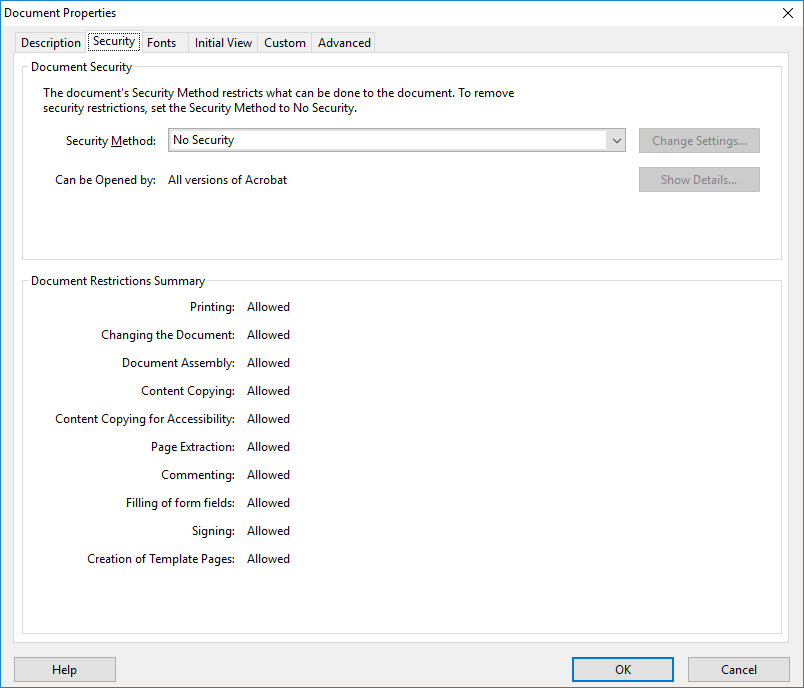The height and width of the screenshot is (688, 804).
Task: Click the Commenting label
Action: click(x=198, y=475)
